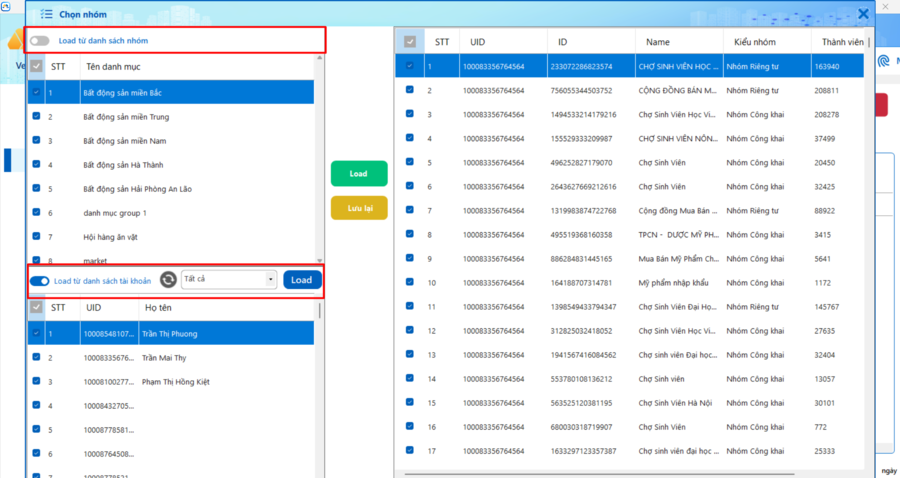Viewport: 900px width, 478px height.
Task: Uncheck checkbox for account Trần Mai Thy
Action: tap(36, 357)
